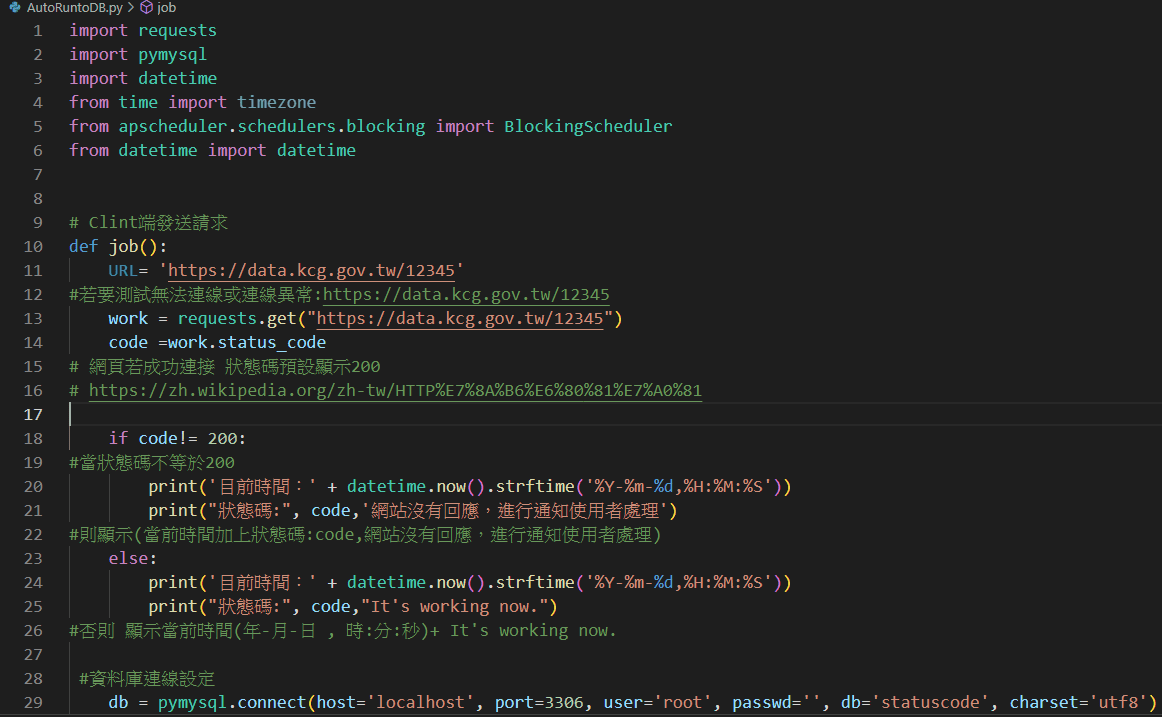The height and width of the screenshot is (717, 1162).
Task: Click the Python file icon in breadcrumb
Action: 14,7
